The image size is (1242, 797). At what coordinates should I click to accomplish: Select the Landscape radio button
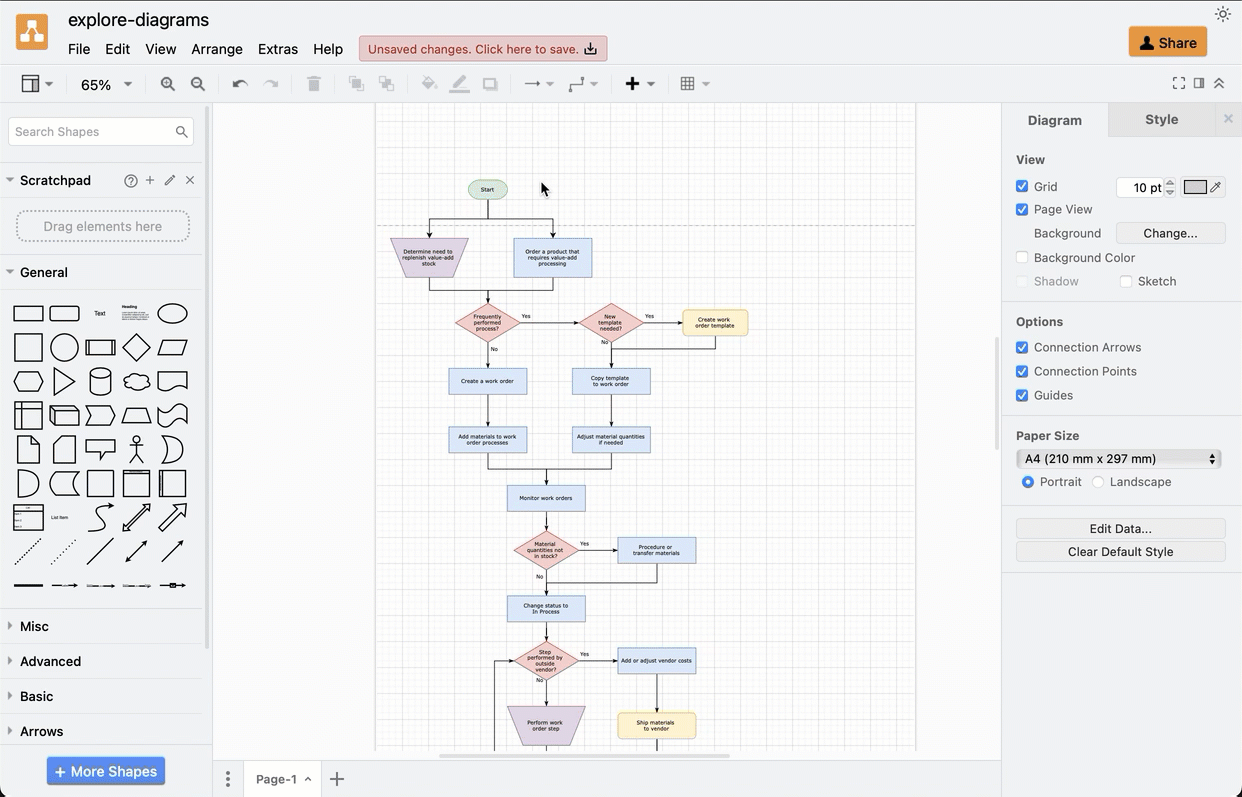[1097, 481]
